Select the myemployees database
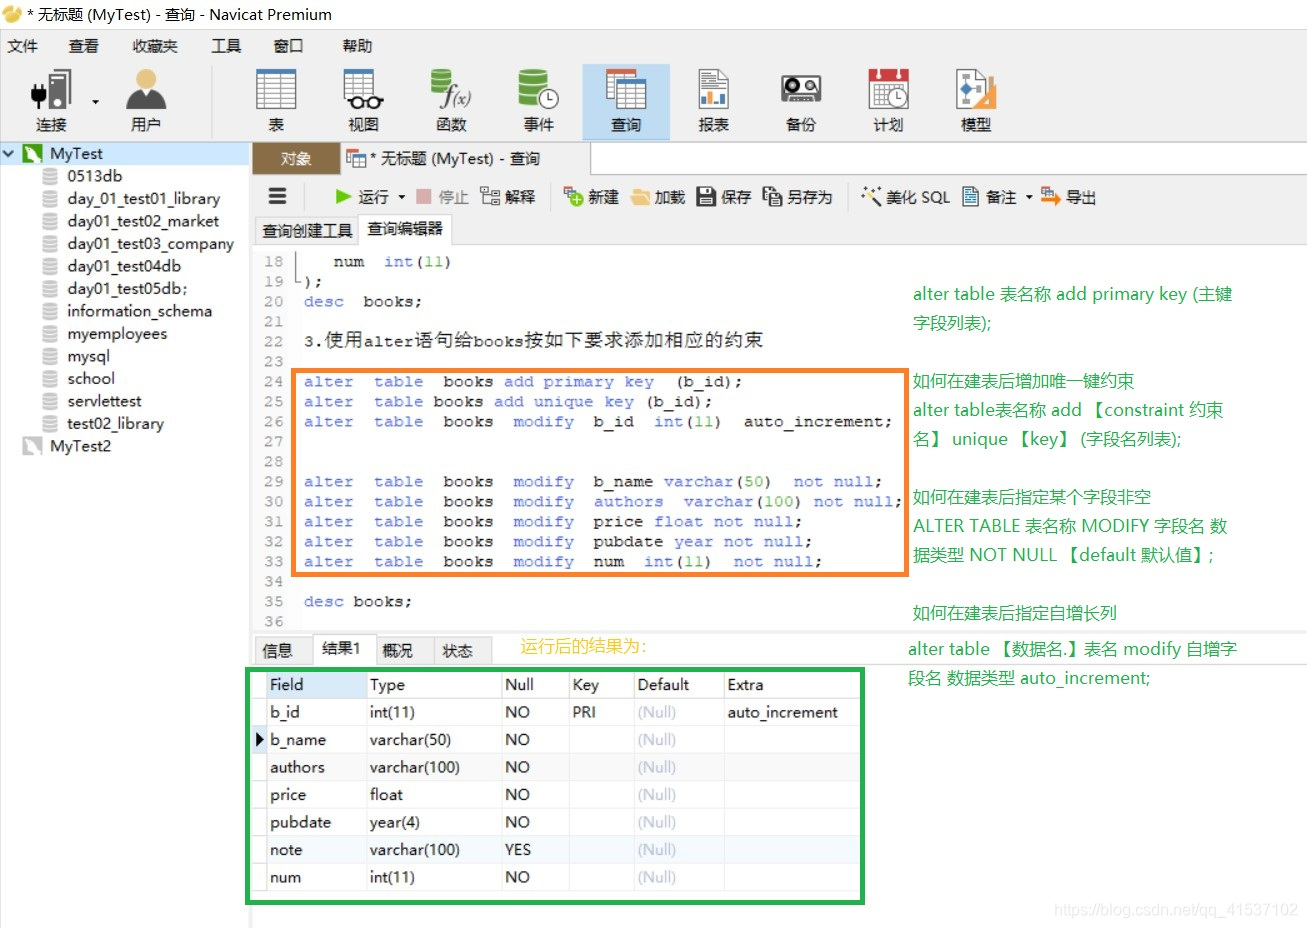 click(x=117, y=333)
